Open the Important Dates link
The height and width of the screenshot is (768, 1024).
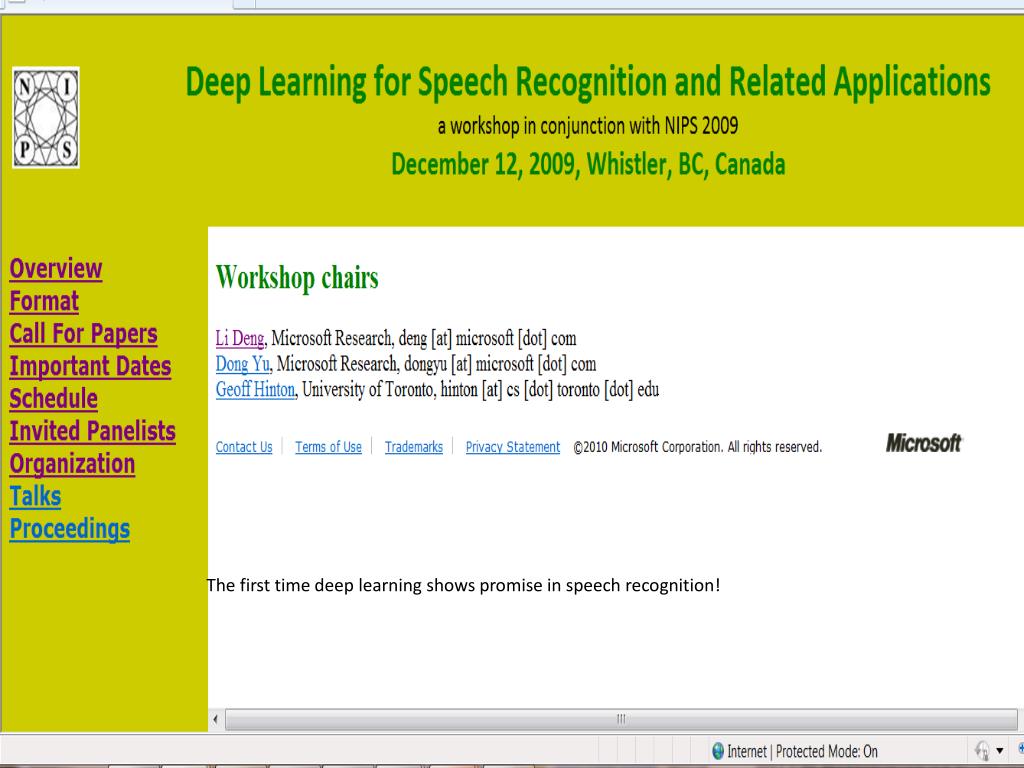pos(91,366)
